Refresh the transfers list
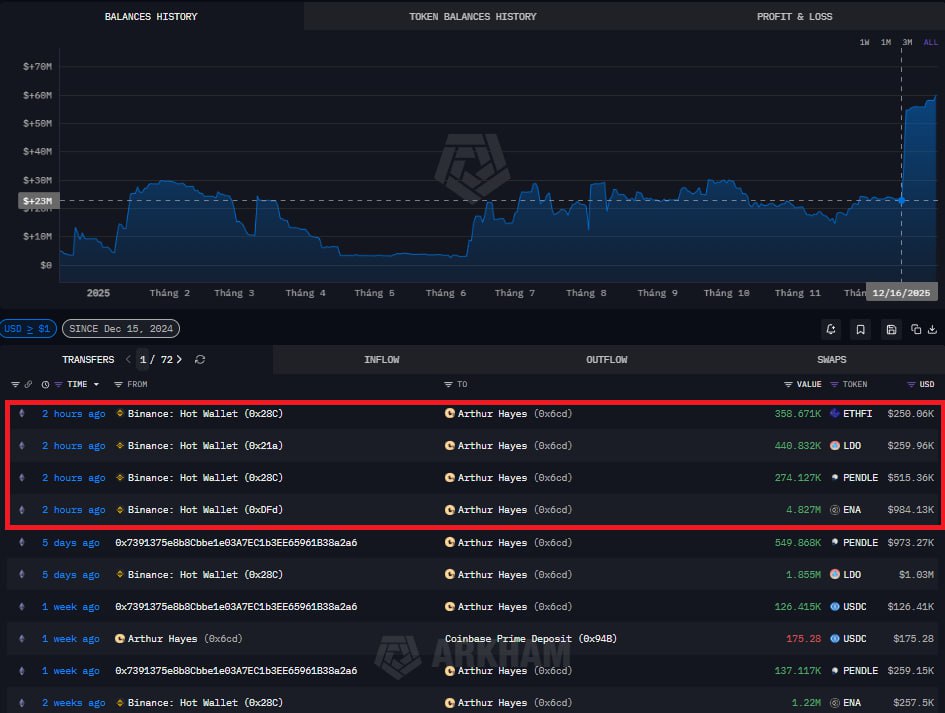This screenshot has width=945, height=713. pos(200,360)
